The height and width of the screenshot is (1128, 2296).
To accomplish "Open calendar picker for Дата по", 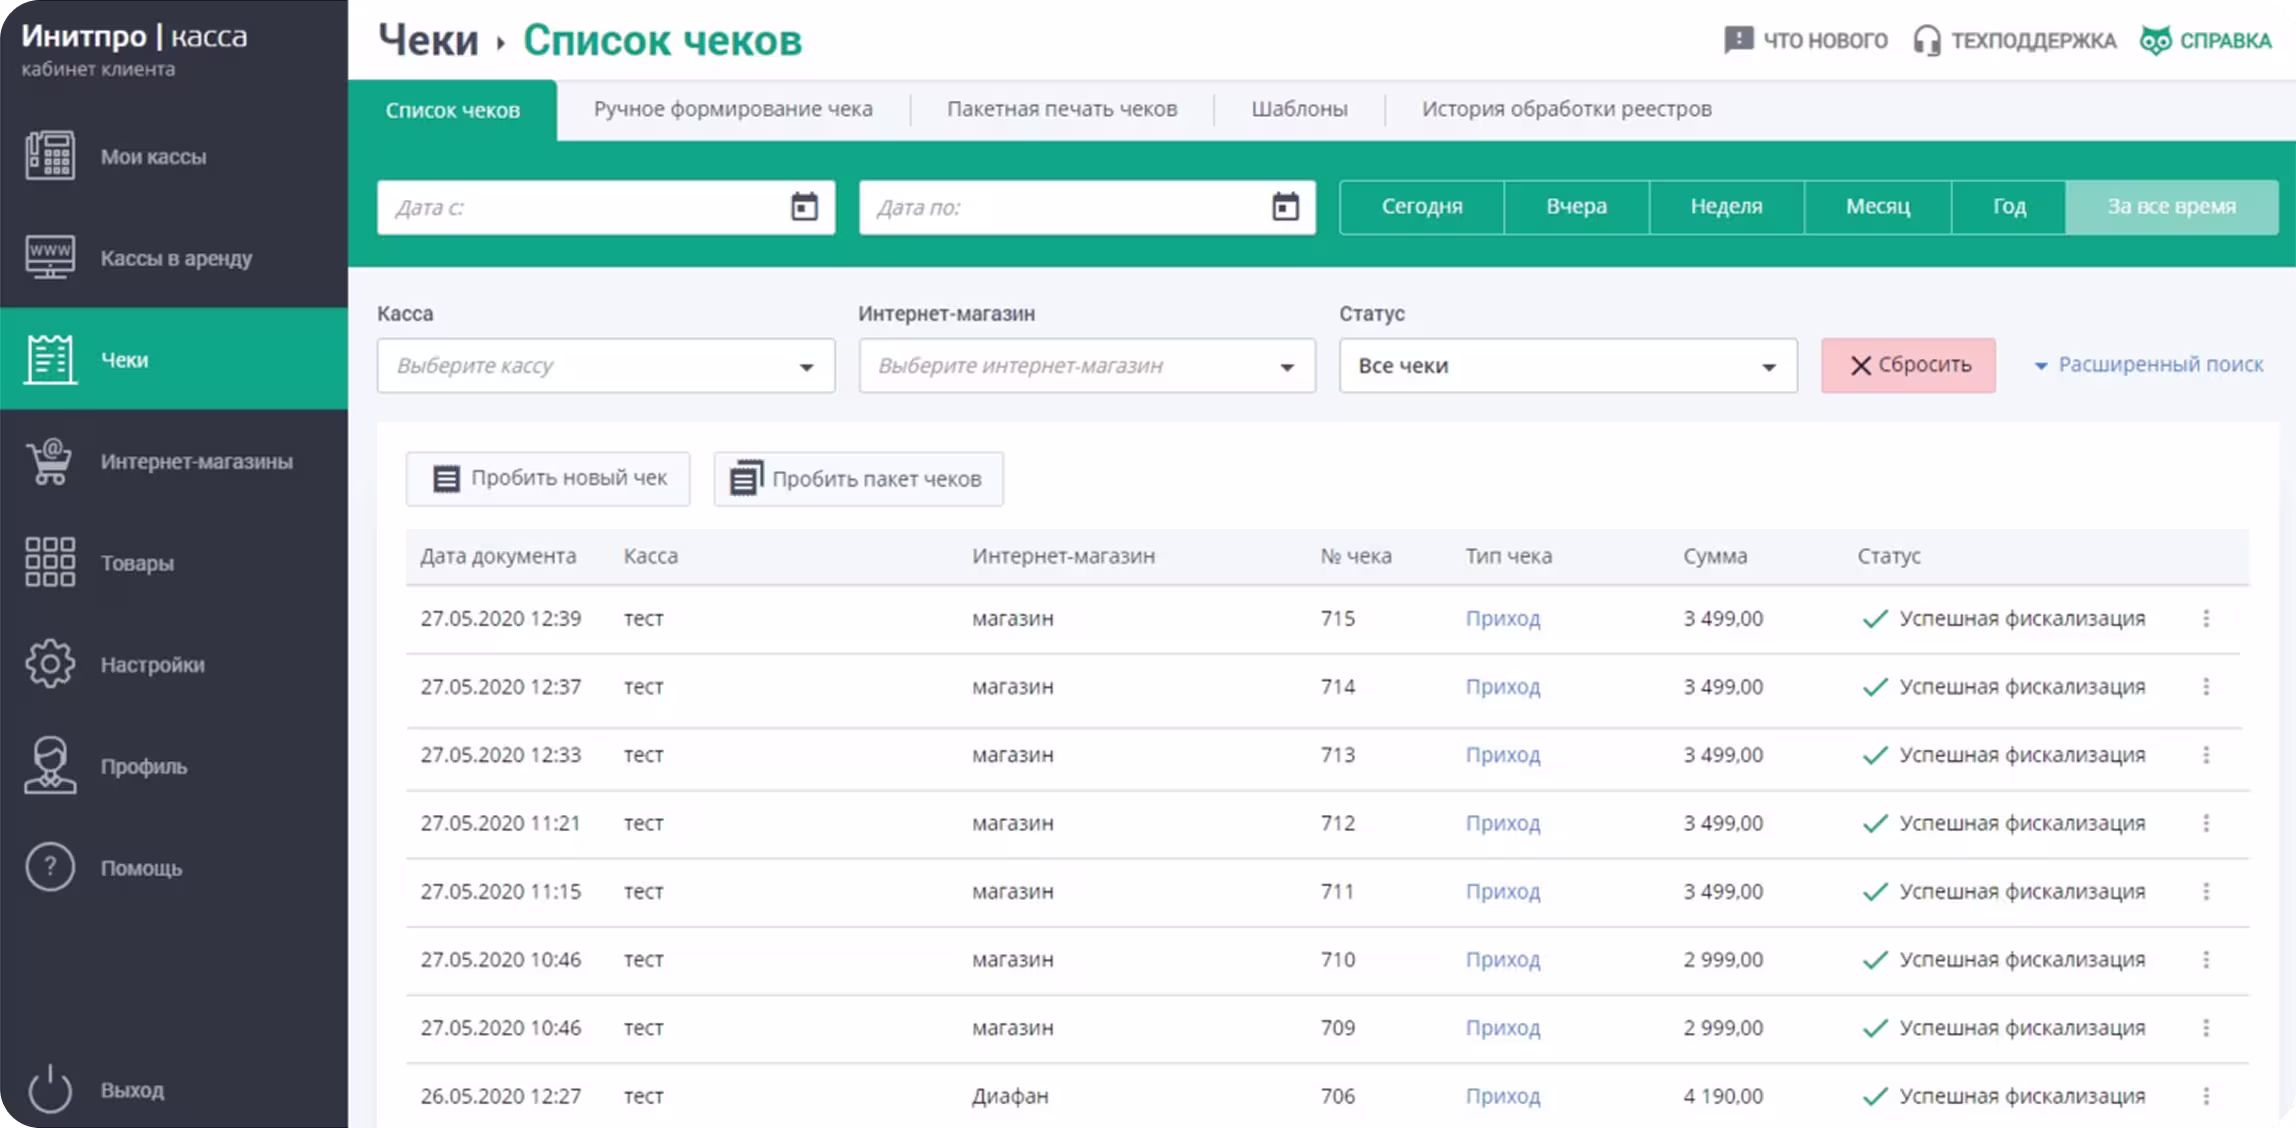I will pyautogui.click(x=1285, y=207).
